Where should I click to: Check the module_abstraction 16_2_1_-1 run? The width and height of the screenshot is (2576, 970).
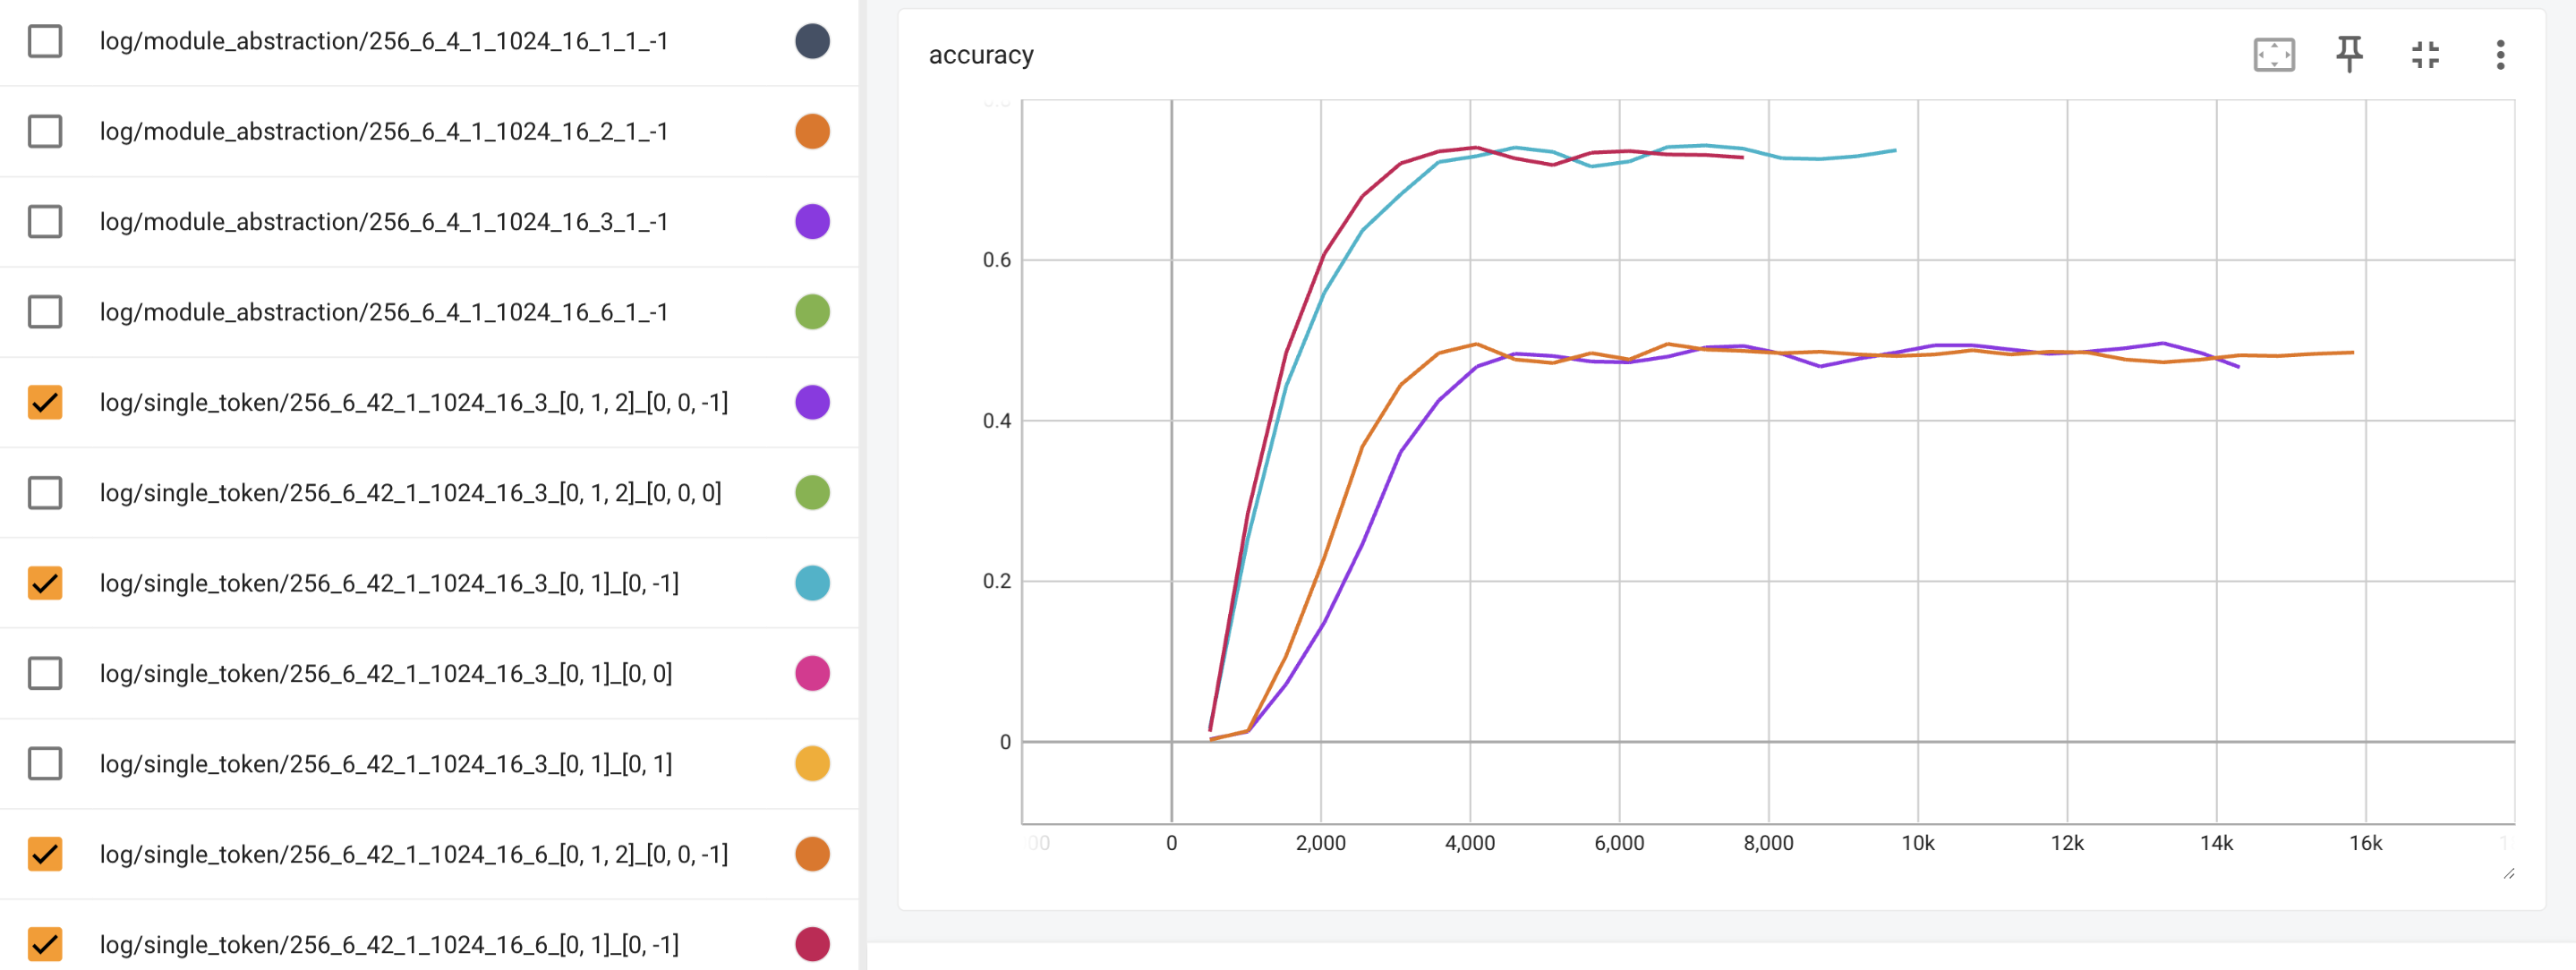pos(45,131)
